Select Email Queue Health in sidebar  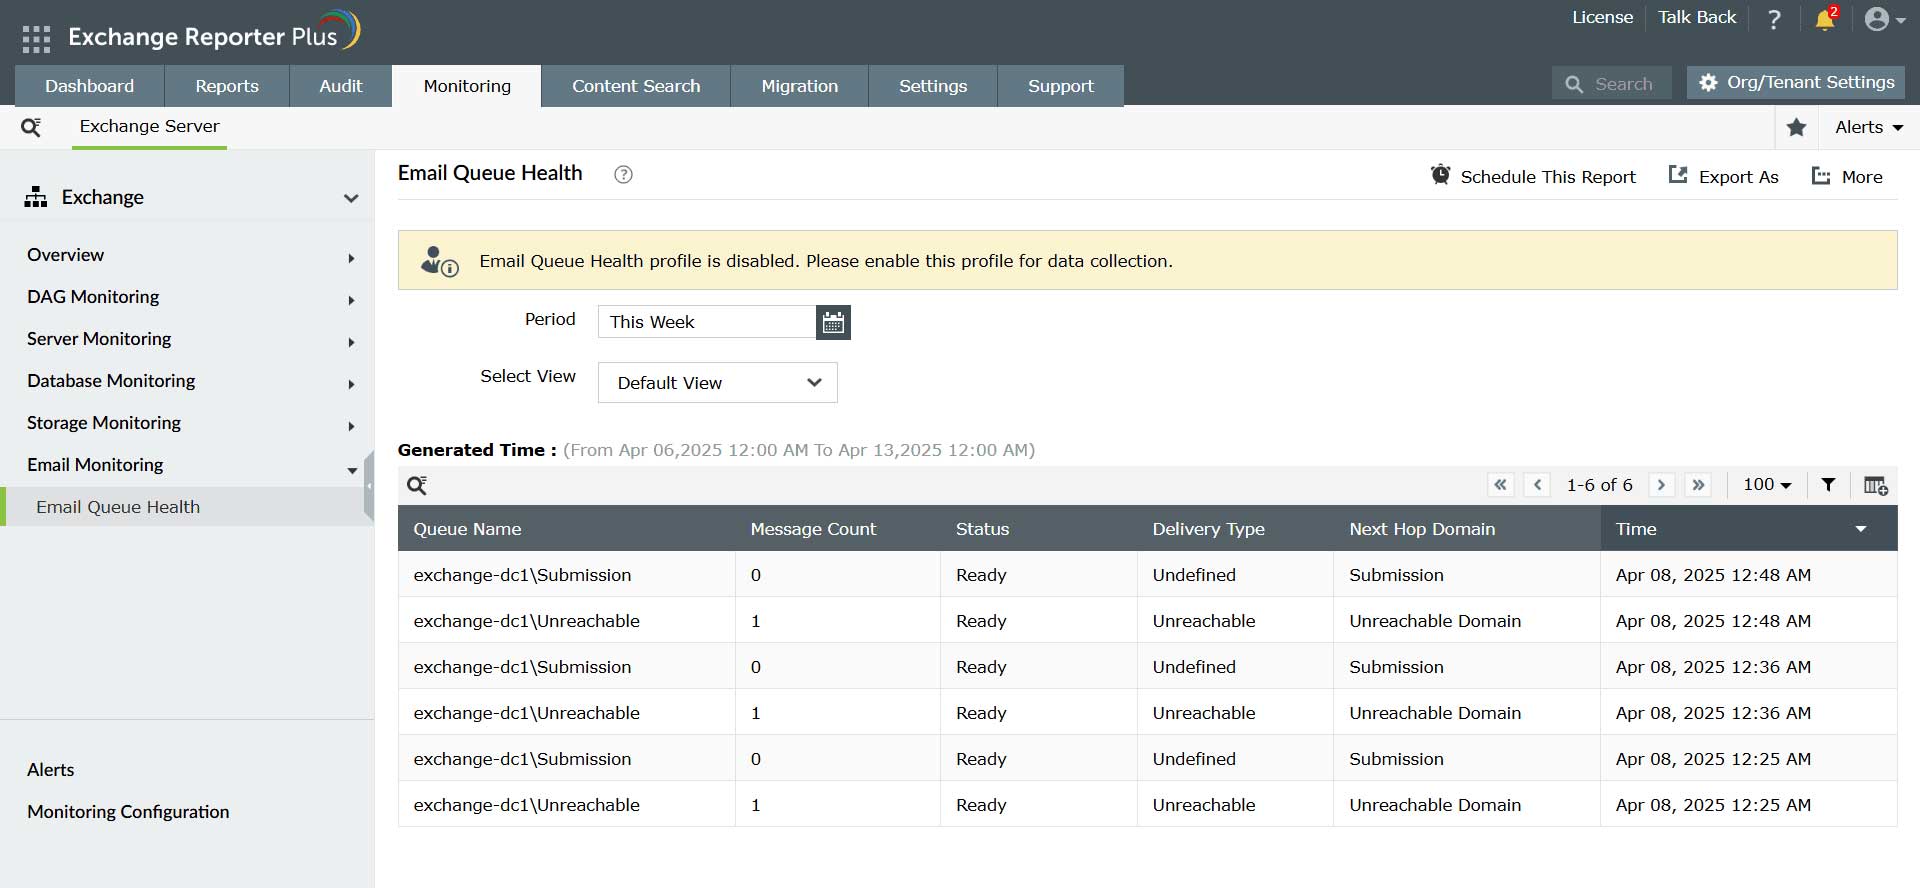tap(186, 507)
